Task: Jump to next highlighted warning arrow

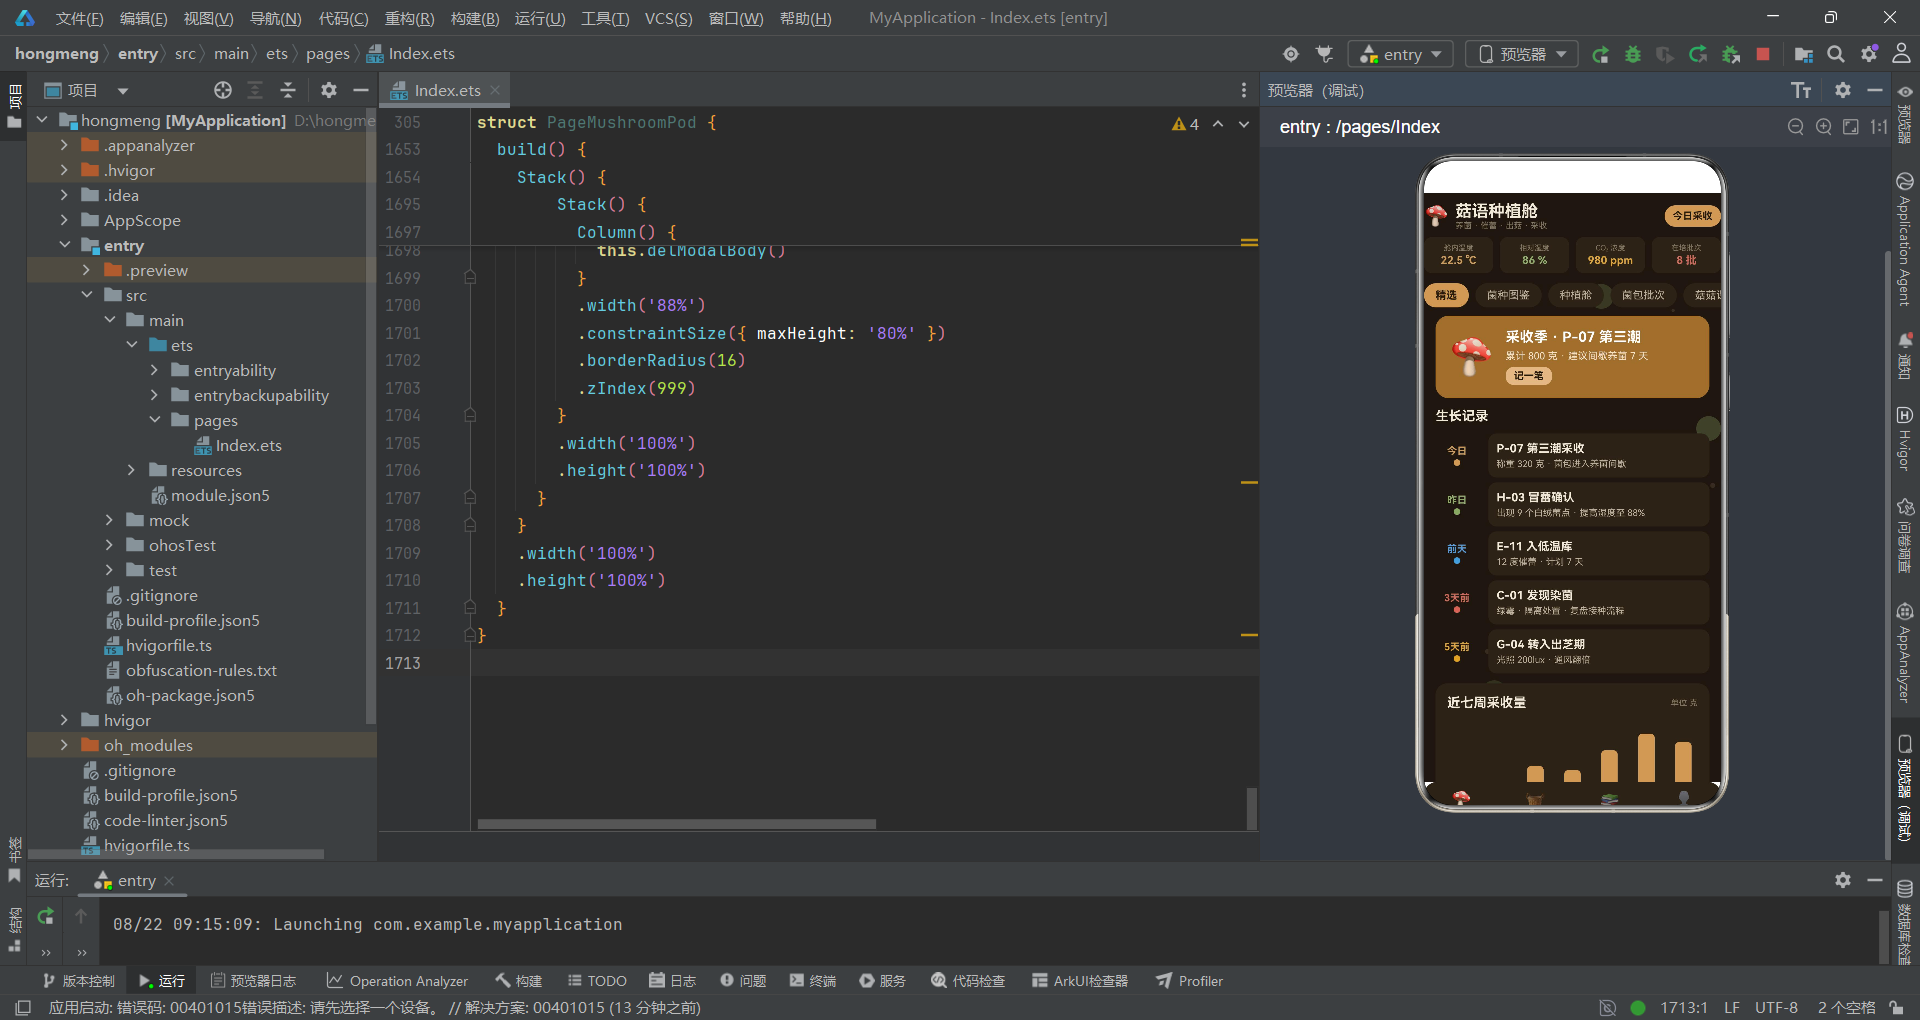Action: 1244,124
